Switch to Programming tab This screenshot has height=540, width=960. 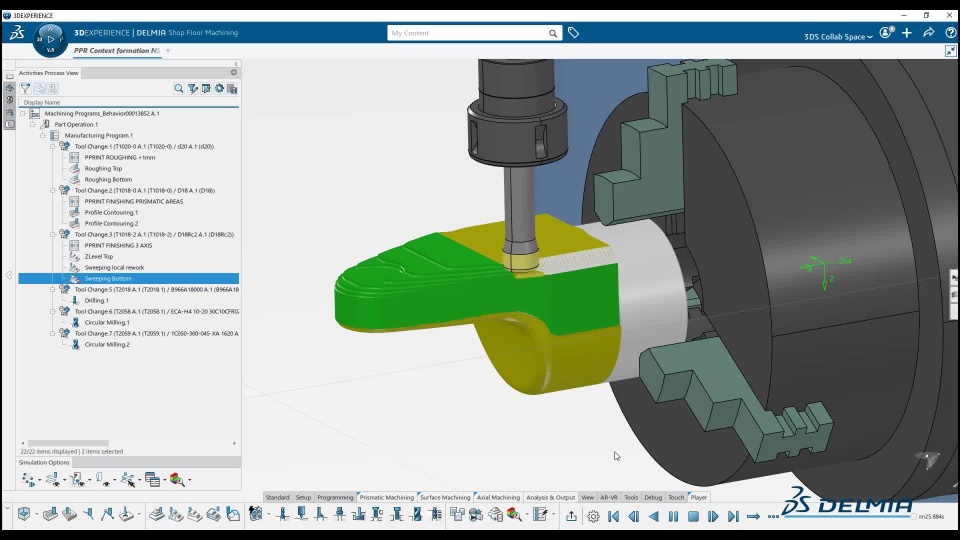click(335, 497)
